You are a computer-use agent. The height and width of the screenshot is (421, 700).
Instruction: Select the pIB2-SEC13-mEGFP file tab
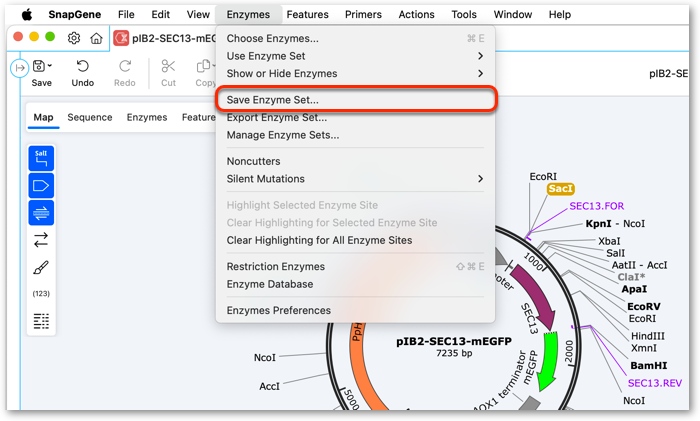coord(164,38)
